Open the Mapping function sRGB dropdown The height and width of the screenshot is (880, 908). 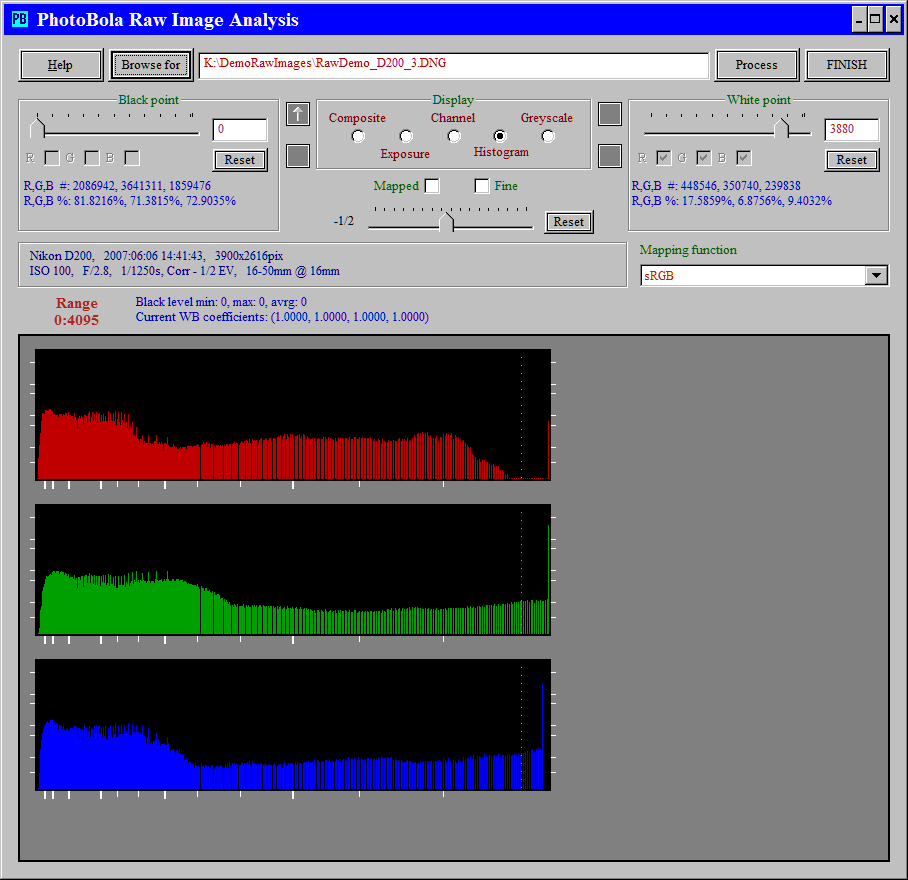(876, 276)
